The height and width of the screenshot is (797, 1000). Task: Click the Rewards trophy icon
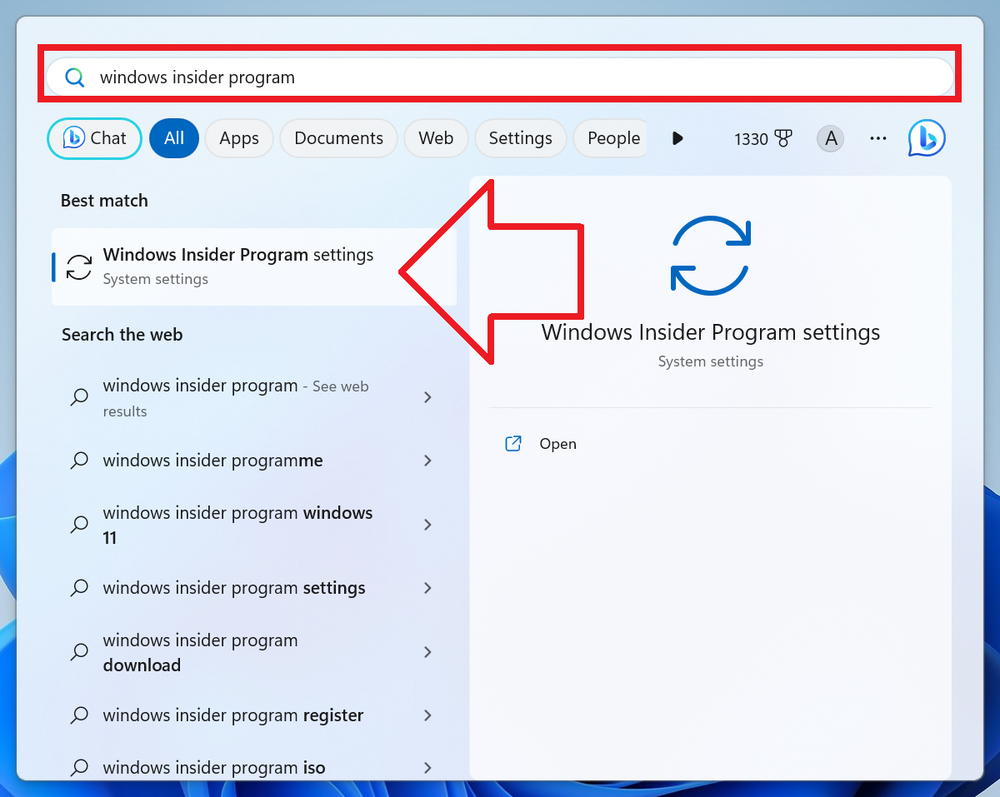[783, 138]
